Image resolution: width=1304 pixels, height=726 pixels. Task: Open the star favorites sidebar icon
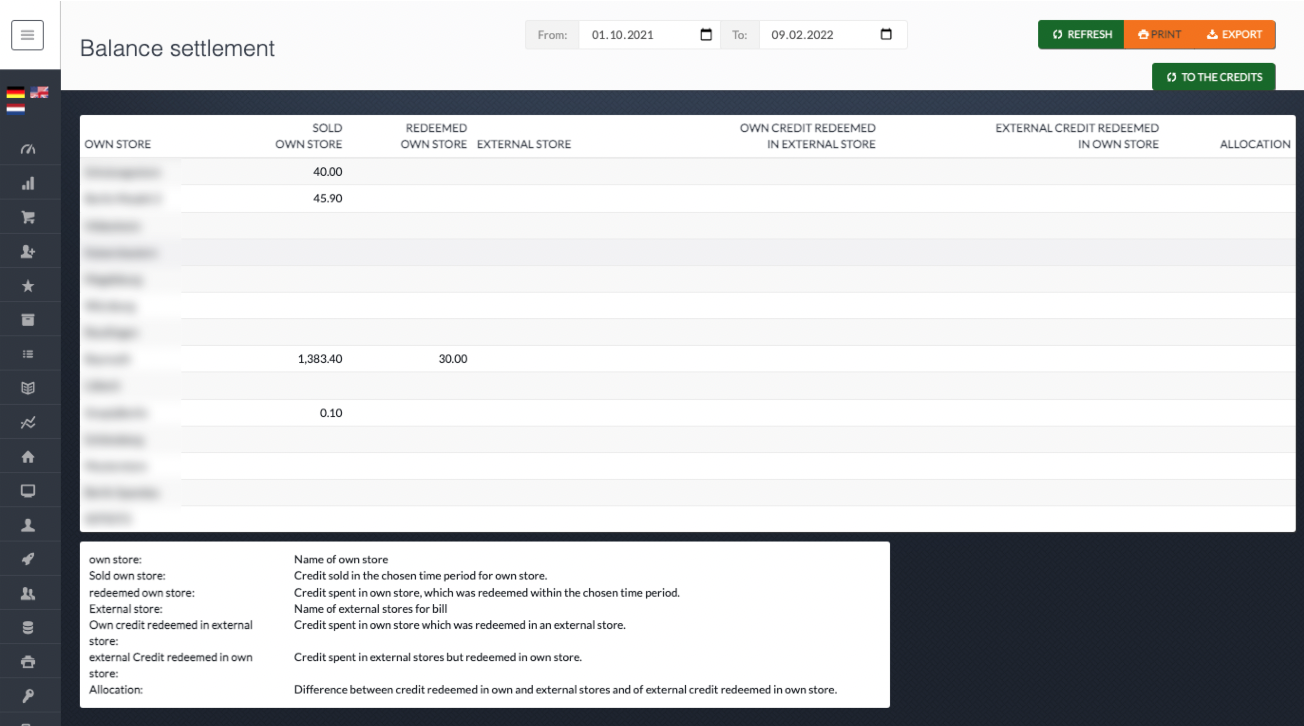pos(29,286)
